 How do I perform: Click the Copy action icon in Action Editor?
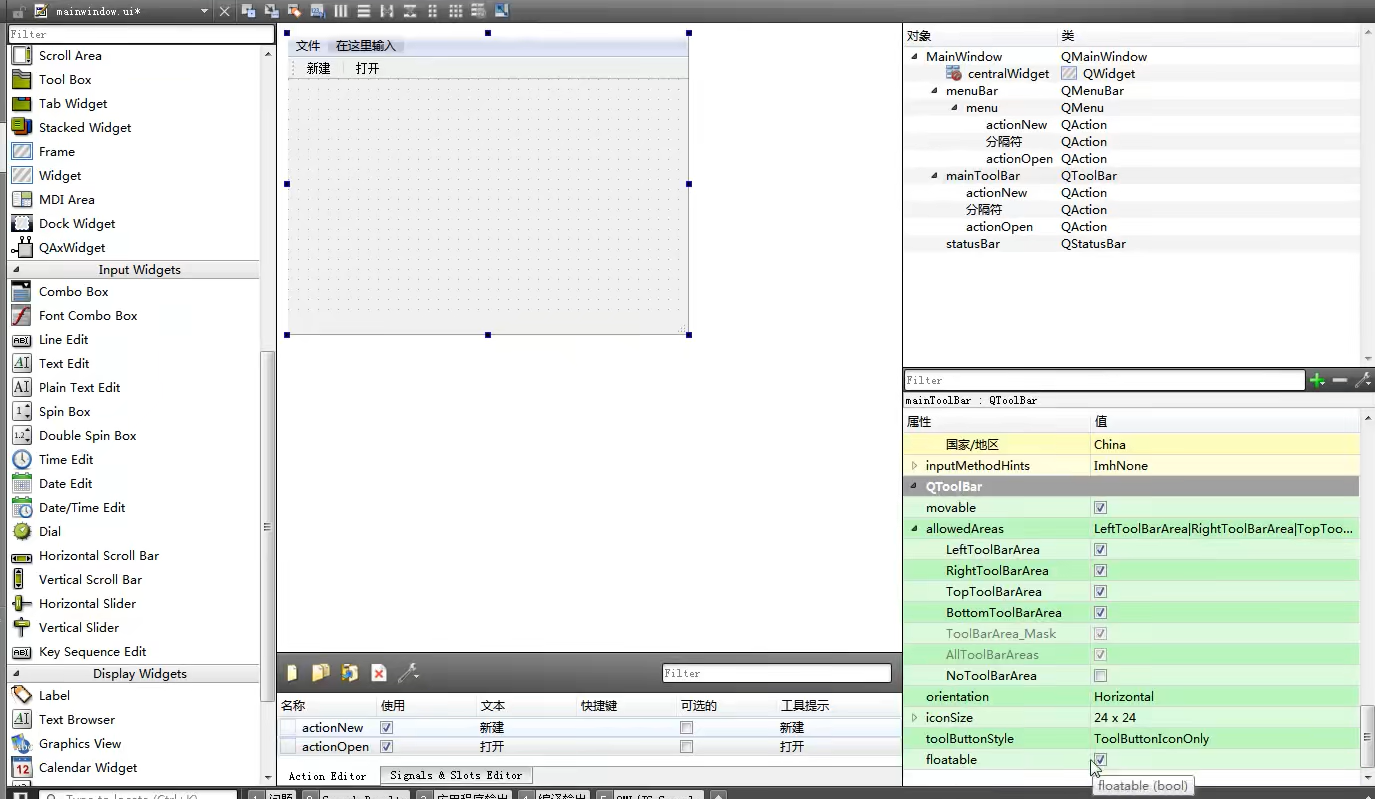(x=320, y=673)
